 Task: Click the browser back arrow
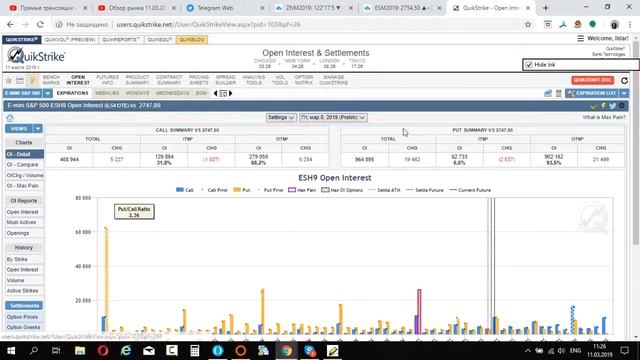click(11, 24)
